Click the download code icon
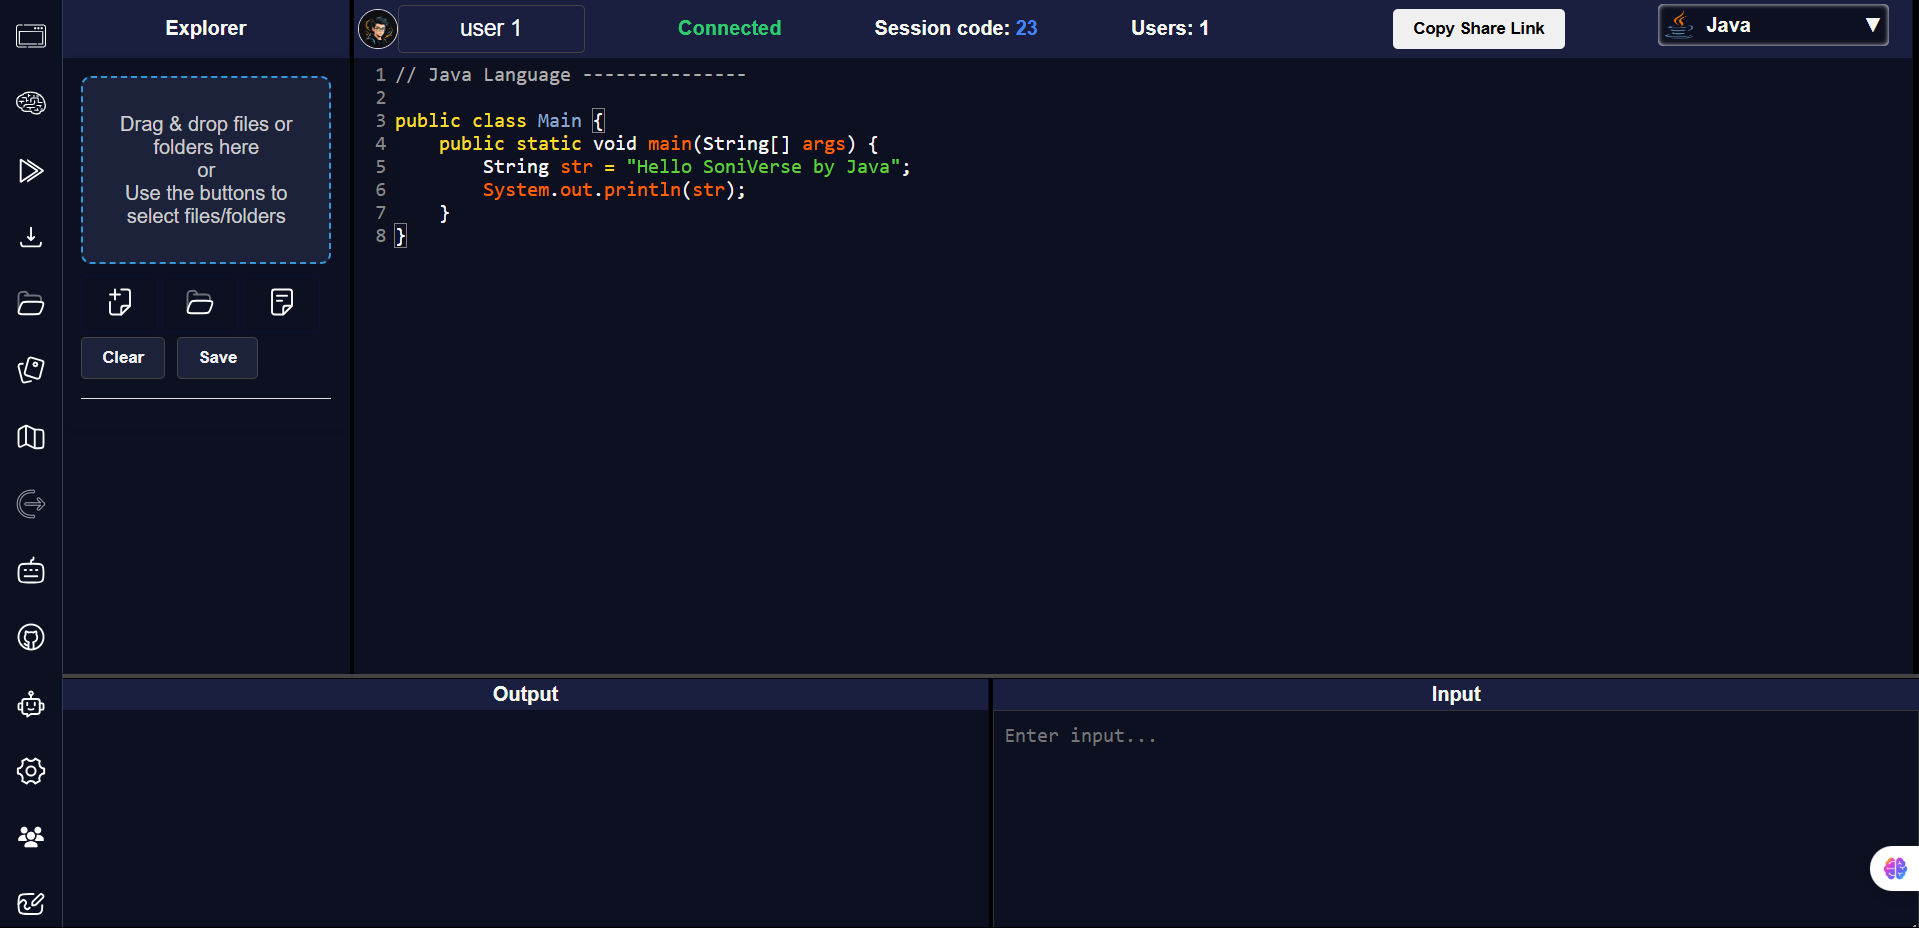 tap(31, 238)
